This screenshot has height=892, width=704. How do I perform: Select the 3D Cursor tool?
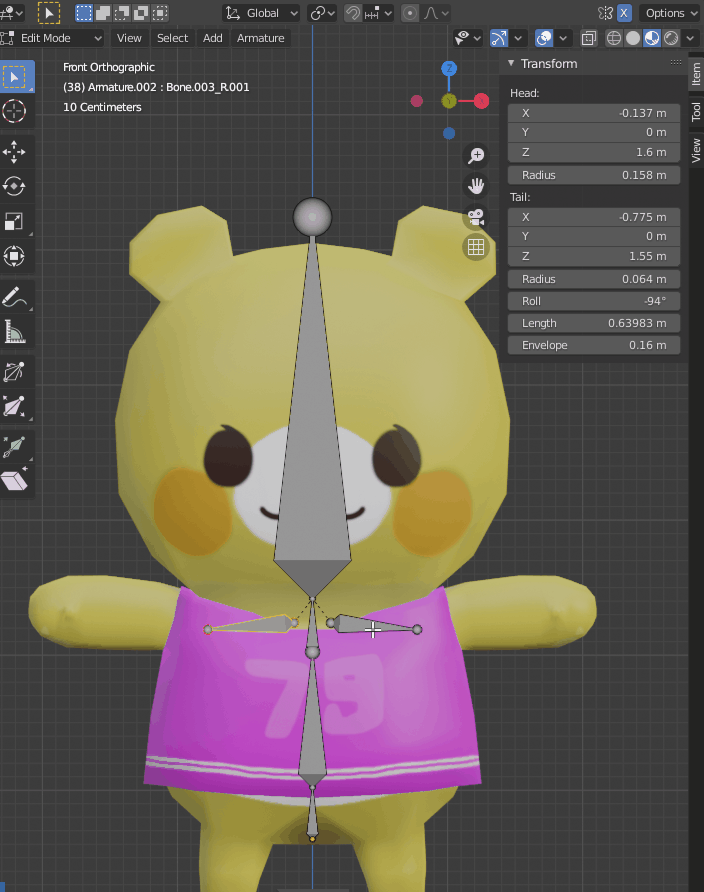point(14,111)
